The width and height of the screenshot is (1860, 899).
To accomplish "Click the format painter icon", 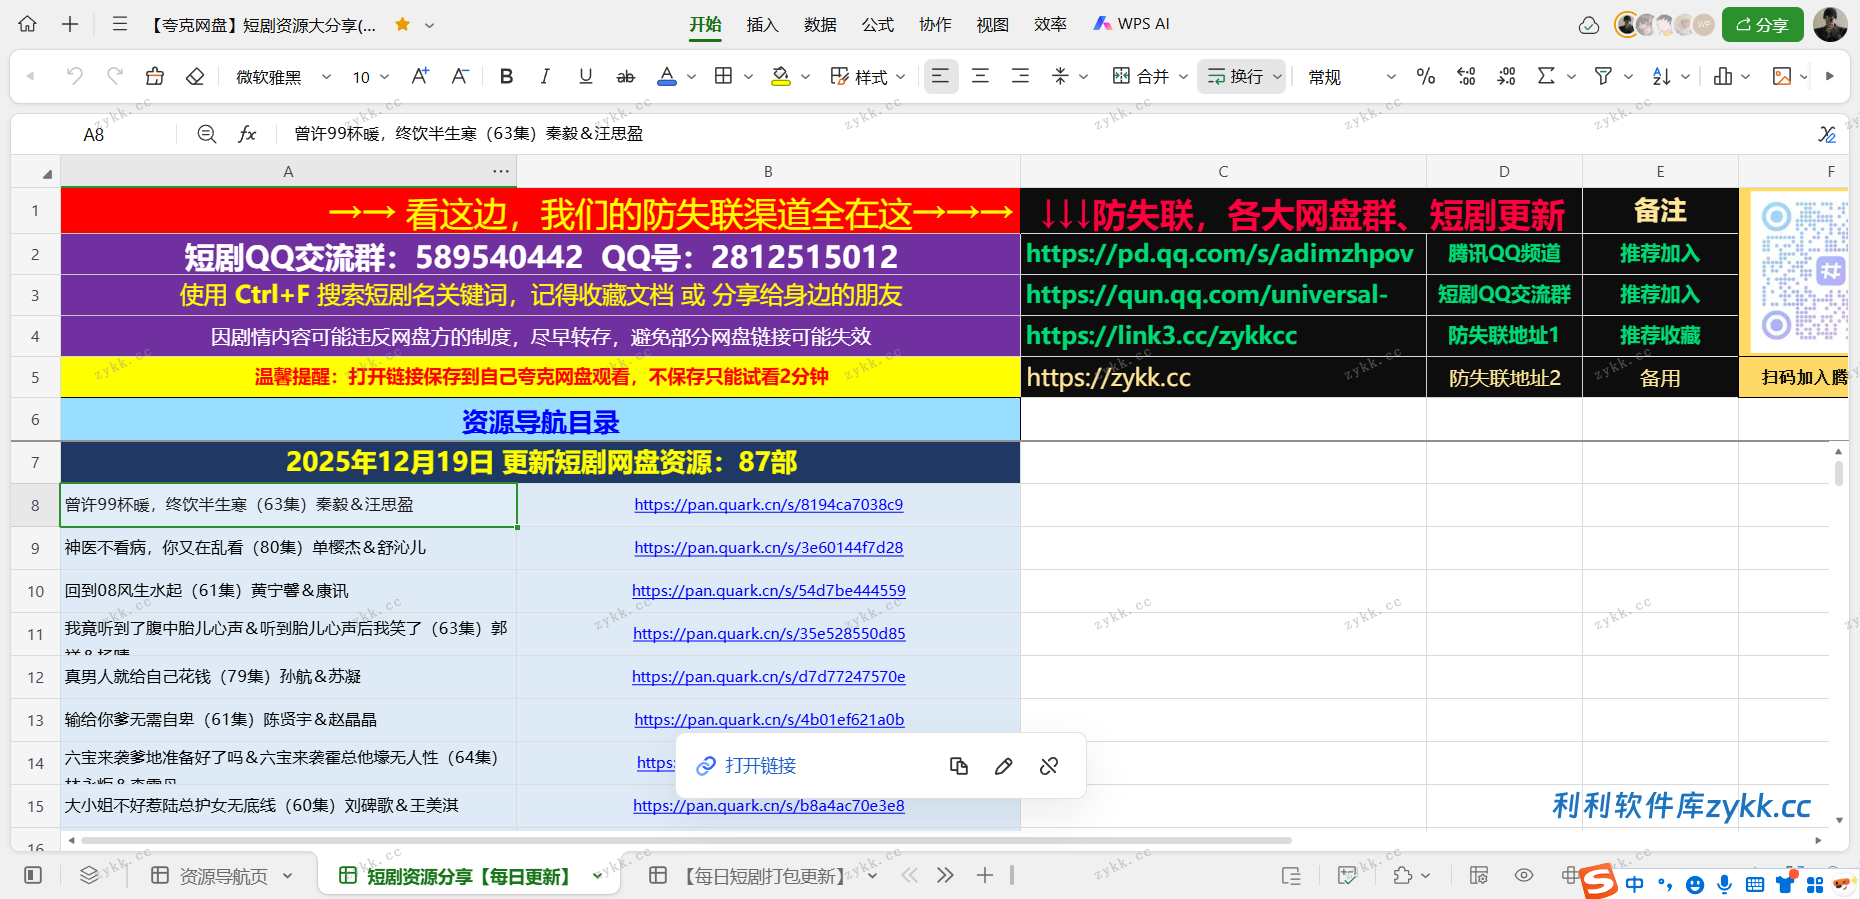I will (154, 76).
